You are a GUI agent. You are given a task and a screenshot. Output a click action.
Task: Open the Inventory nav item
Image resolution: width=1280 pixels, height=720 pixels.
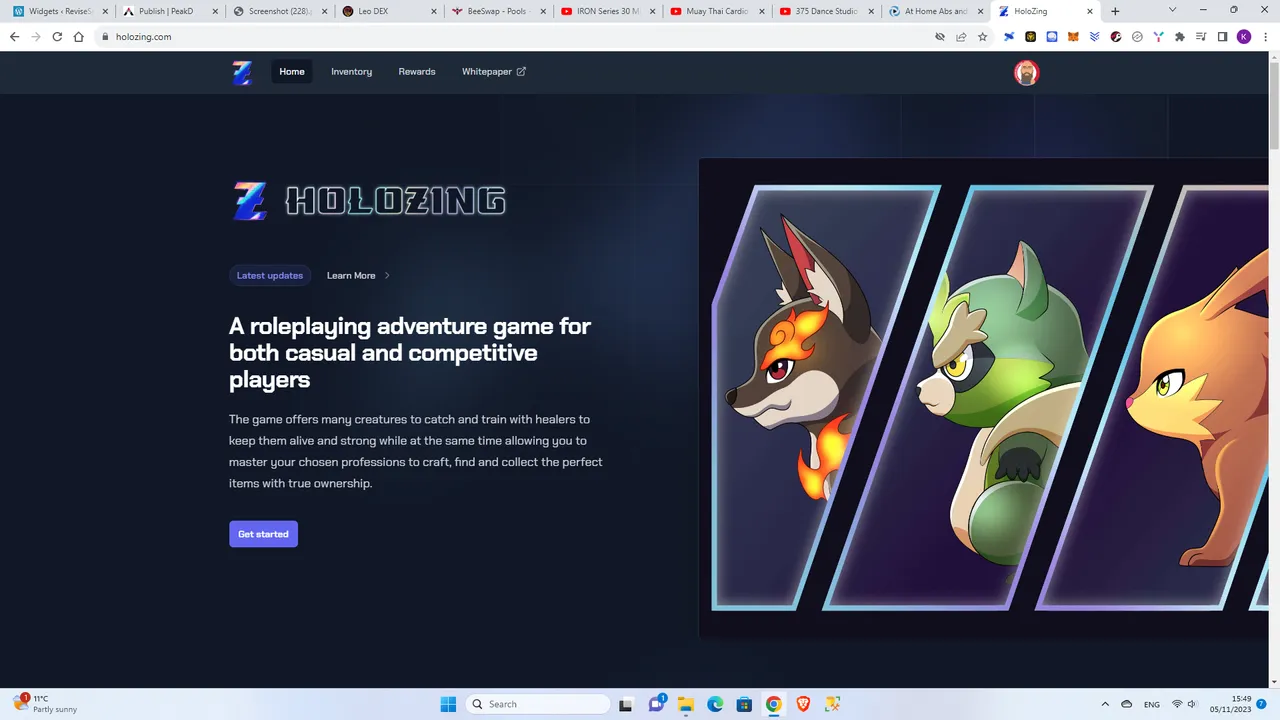[351, 72]
